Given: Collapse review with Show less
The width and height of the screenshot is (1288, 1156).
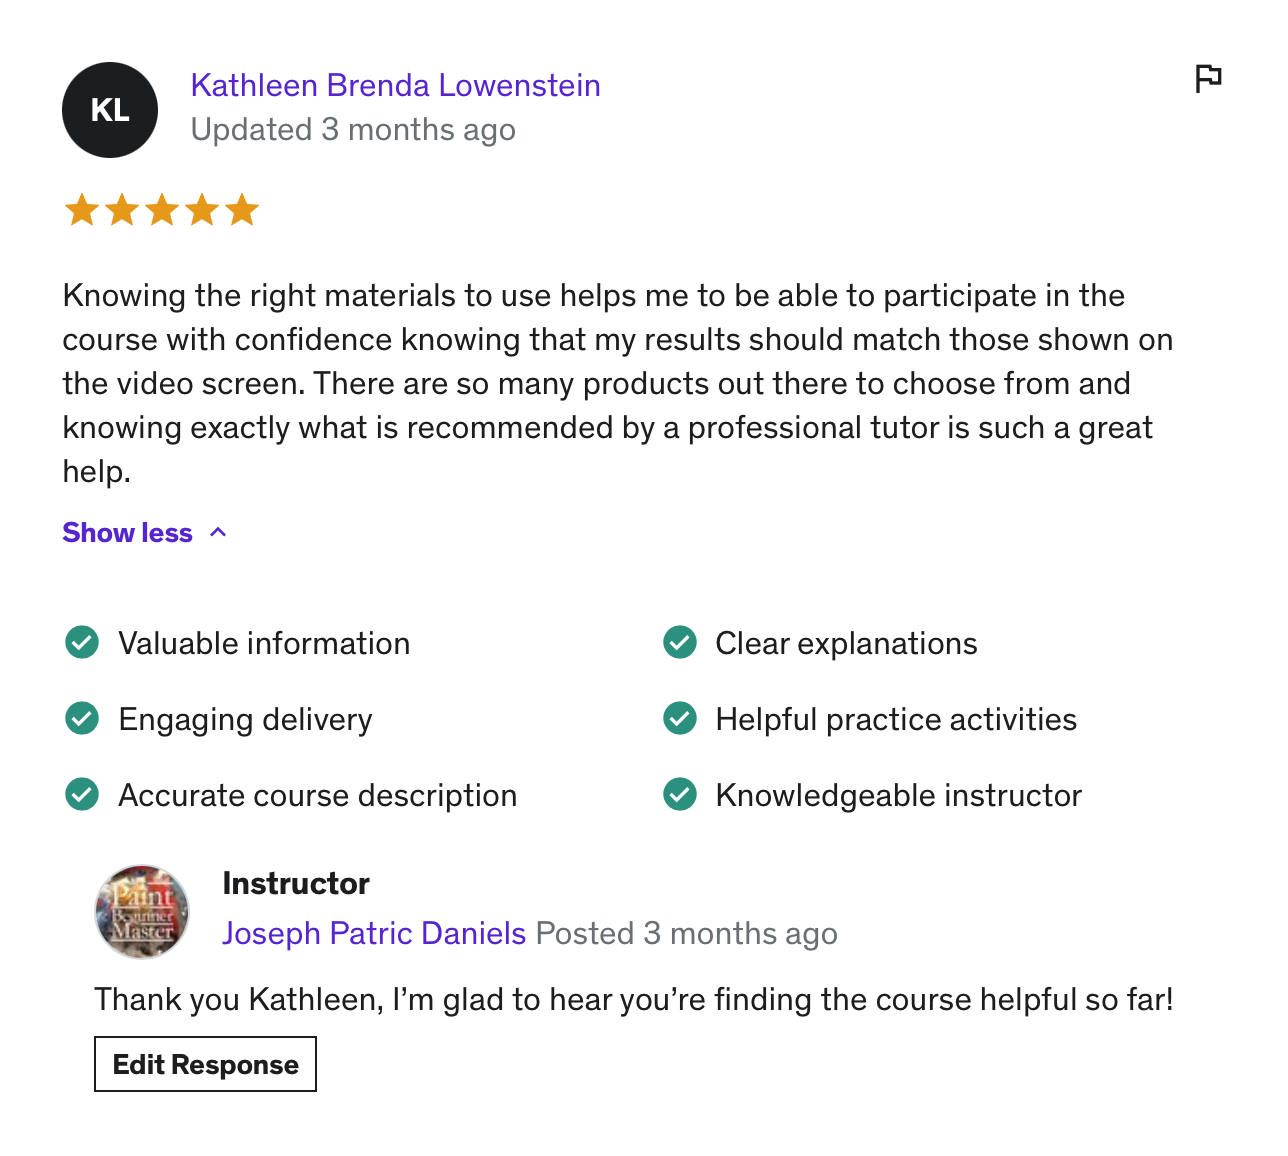Looking at the screenshot, I should click(145, 532).
